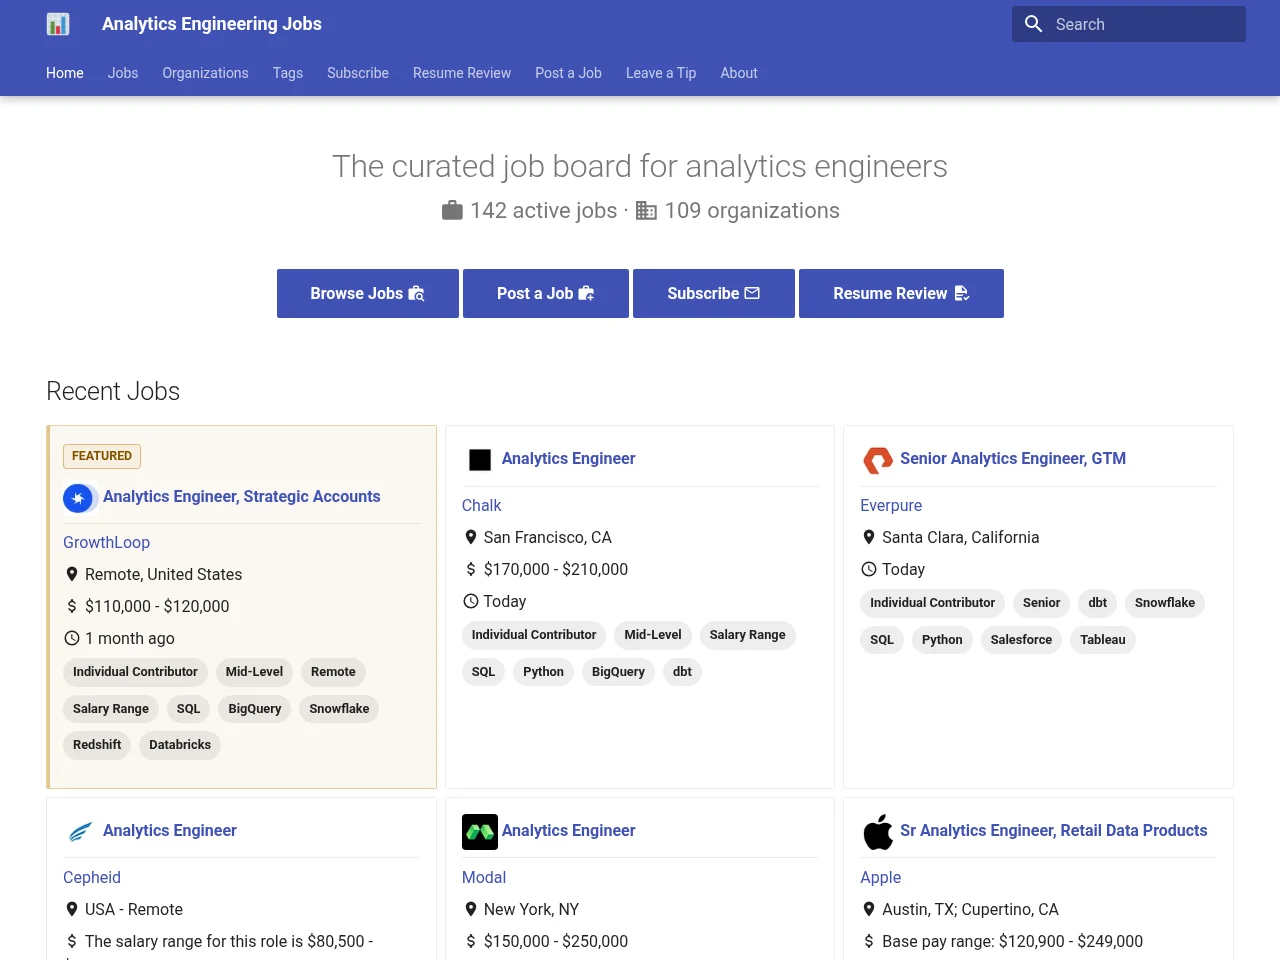Click the Modal green logo
1280x960 pixels.
click(x=480, y=832)
